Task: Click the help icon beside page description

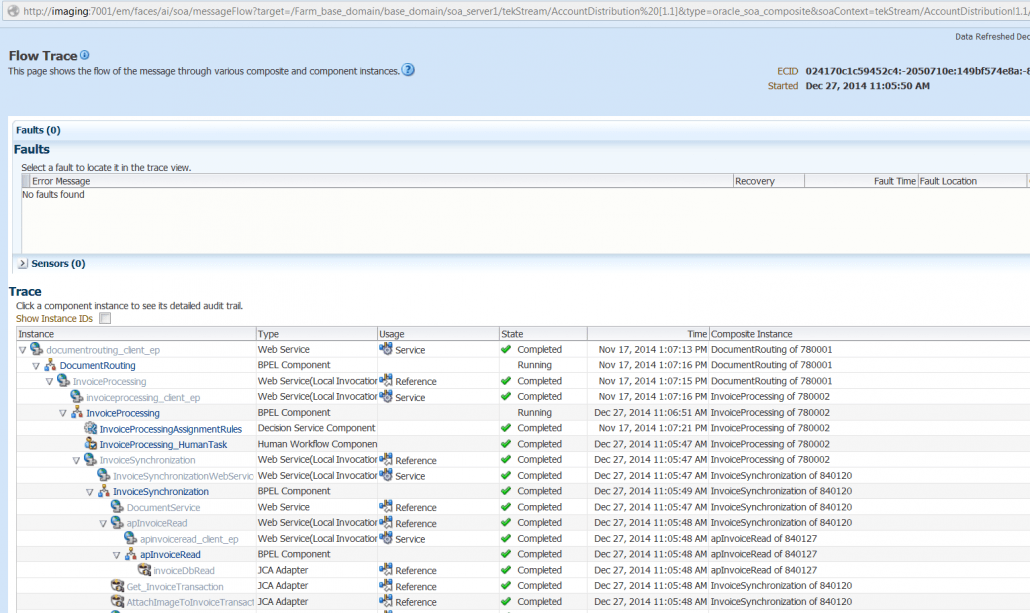Action: click(408, 70)
